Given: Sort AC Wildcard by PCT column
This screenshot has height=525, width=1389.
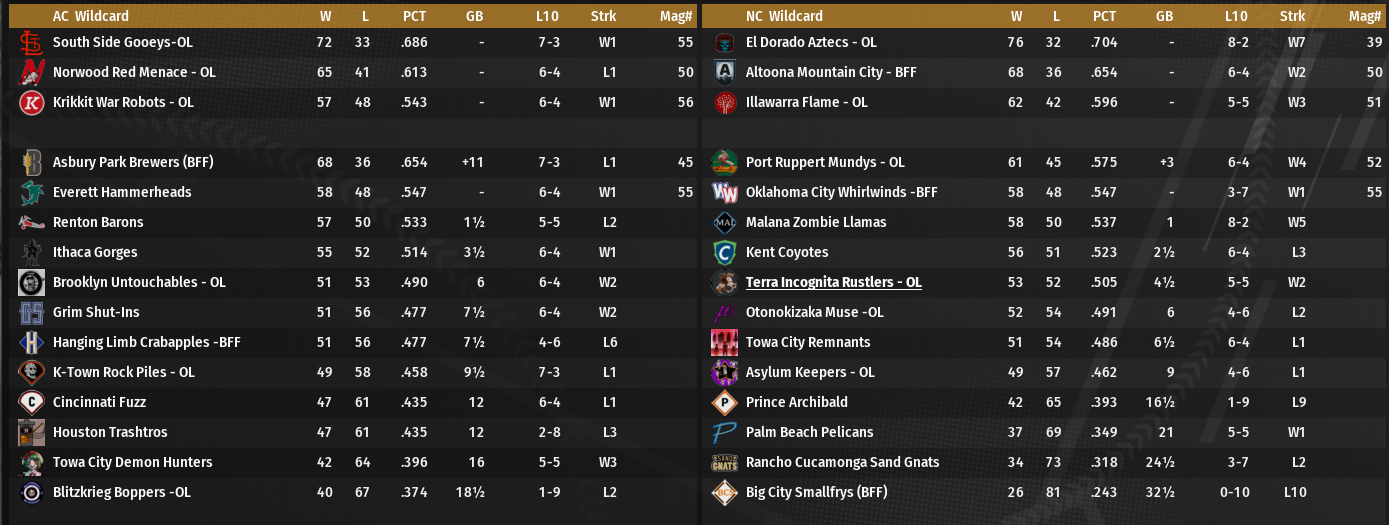Looking at the screenshot, I should coord(415,16).
